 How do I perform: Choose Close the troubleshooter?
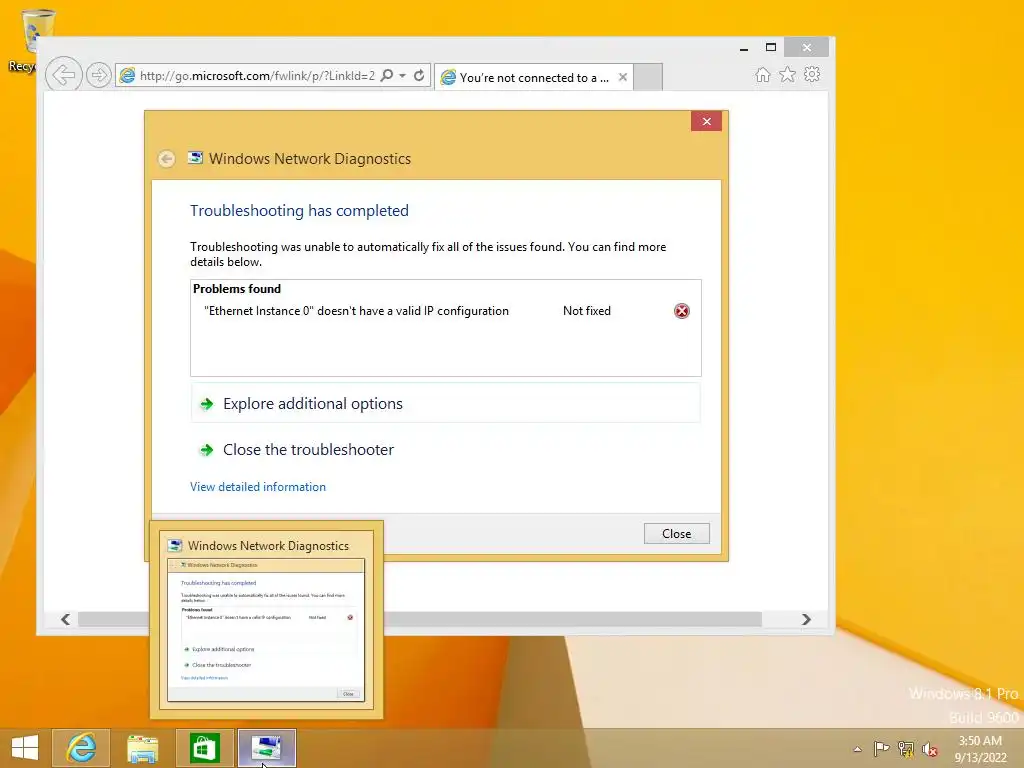point(445,449)
